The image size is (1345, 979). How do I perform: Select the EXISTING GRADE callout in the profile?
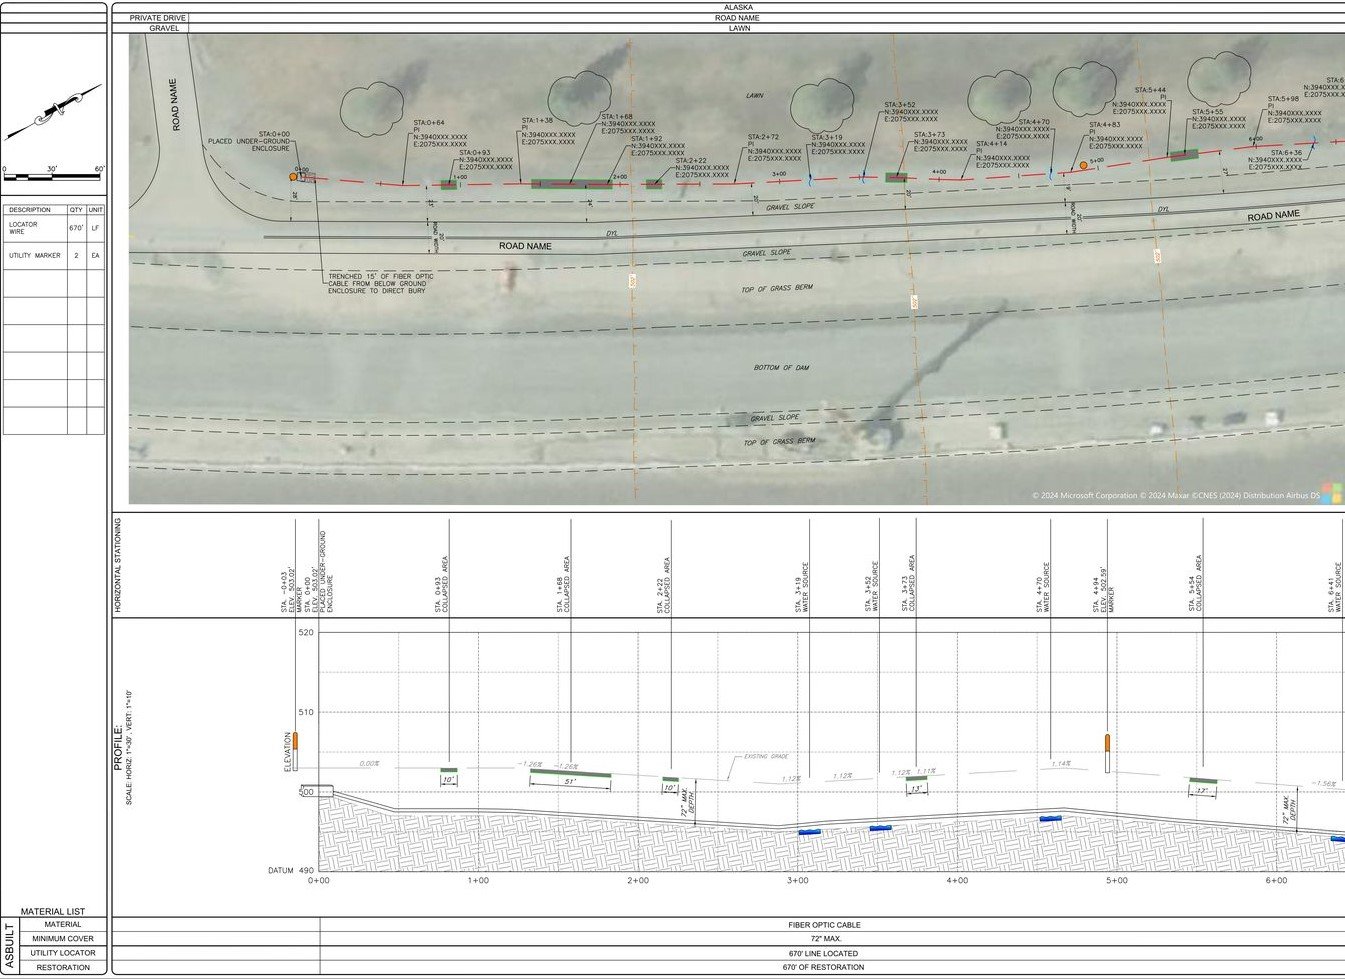tap(765, 757)
